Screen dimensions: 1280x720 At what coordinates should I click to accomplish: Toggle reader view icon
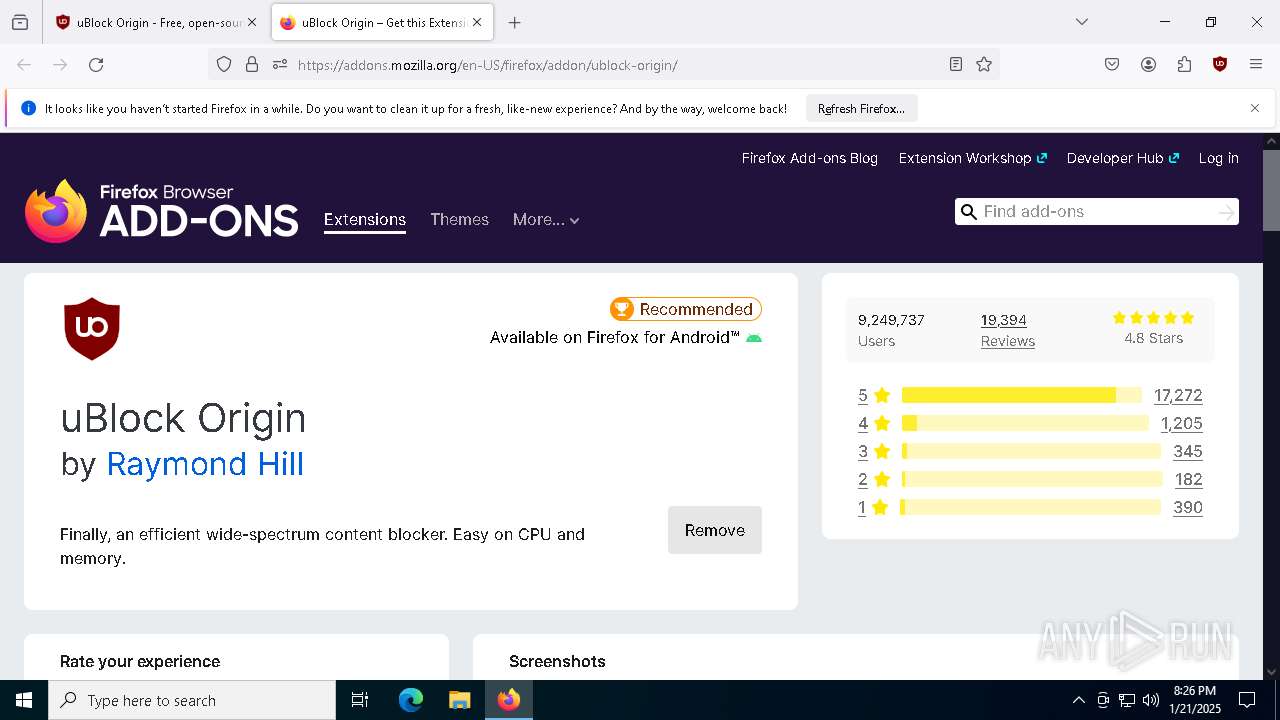click(x=956, y=65)
